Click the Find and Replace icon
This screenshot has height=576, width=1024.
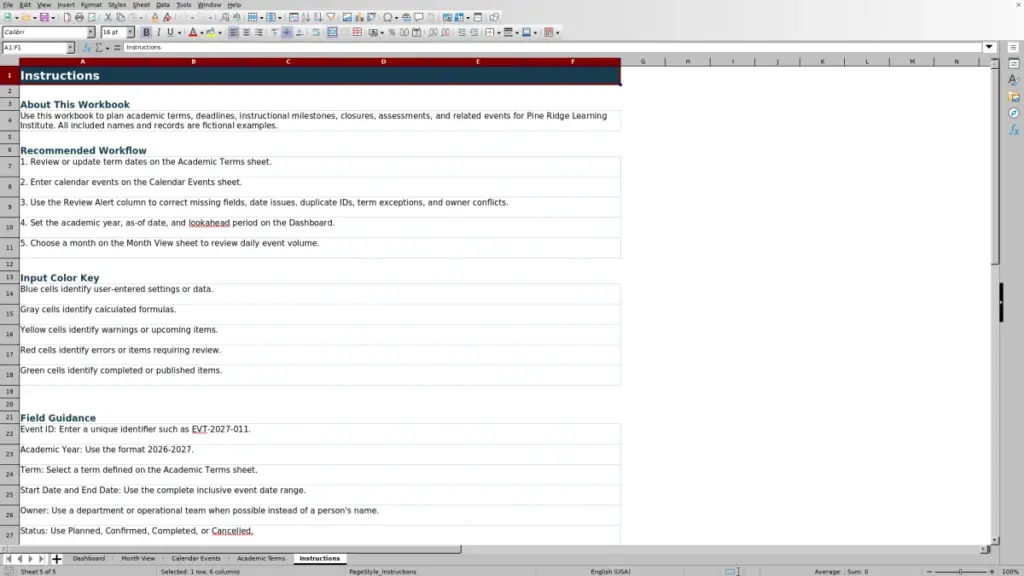tap(225, 17)
